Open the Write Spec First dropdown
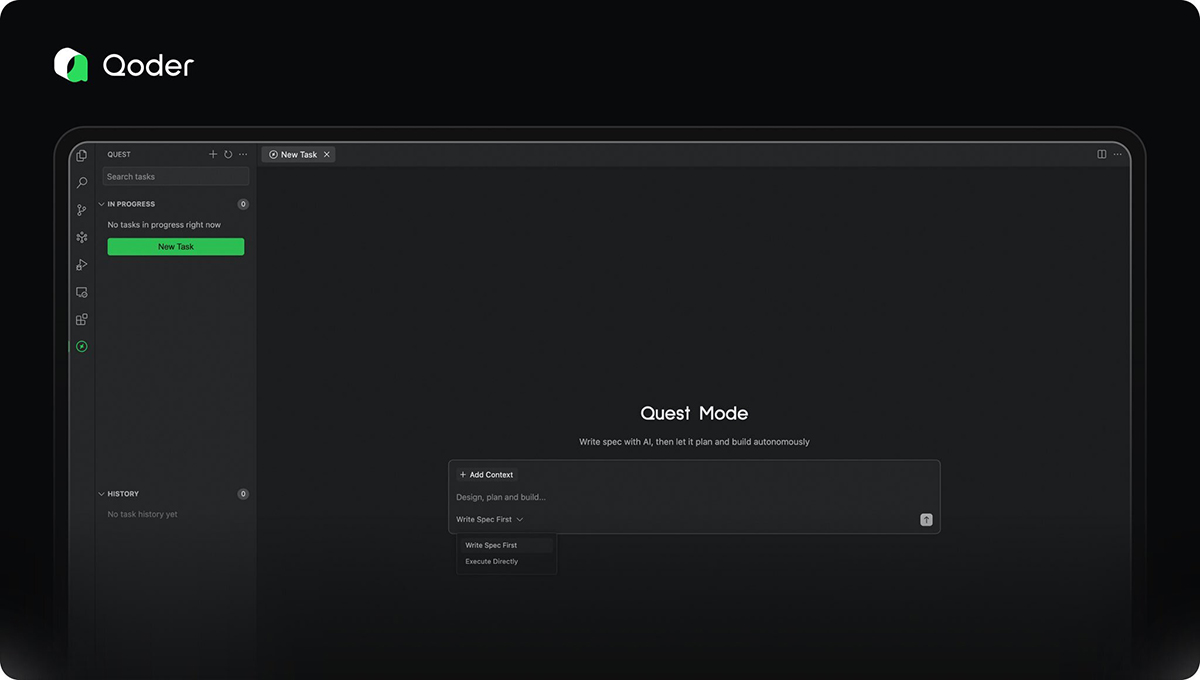Viewport: 1200px width, 680px height. [490, 519]
